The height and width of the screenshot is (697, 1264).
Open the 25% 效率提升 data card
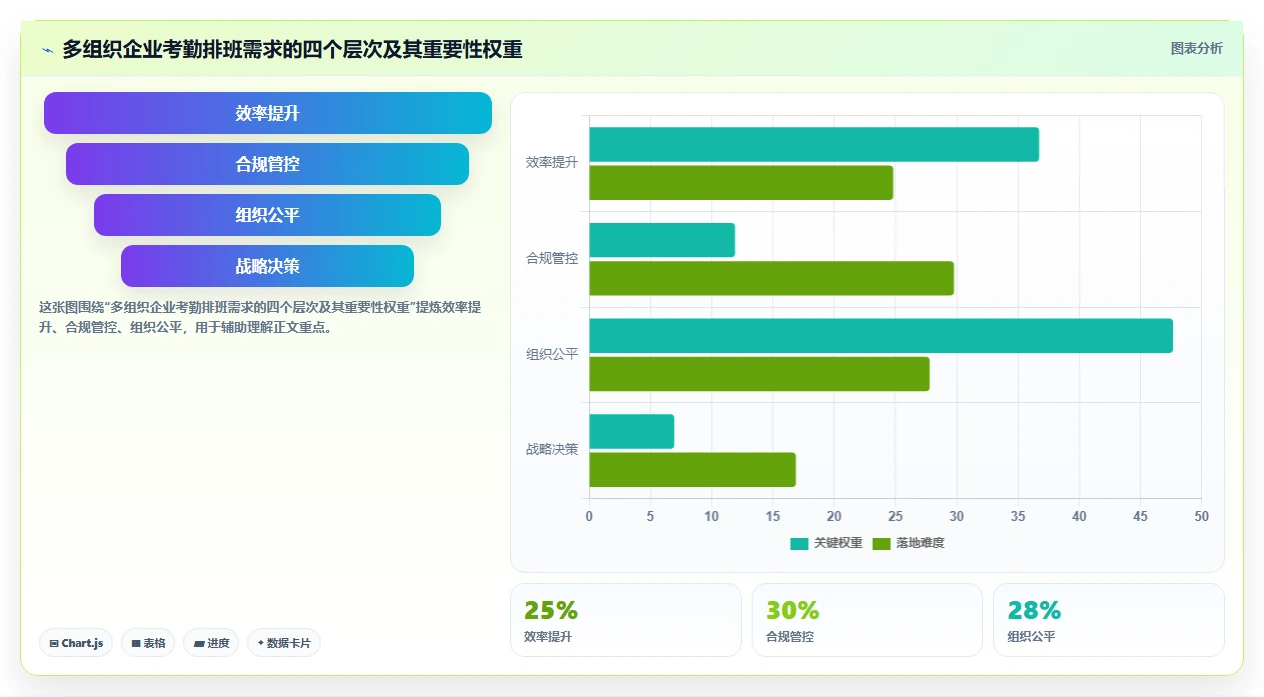(626, 620)
